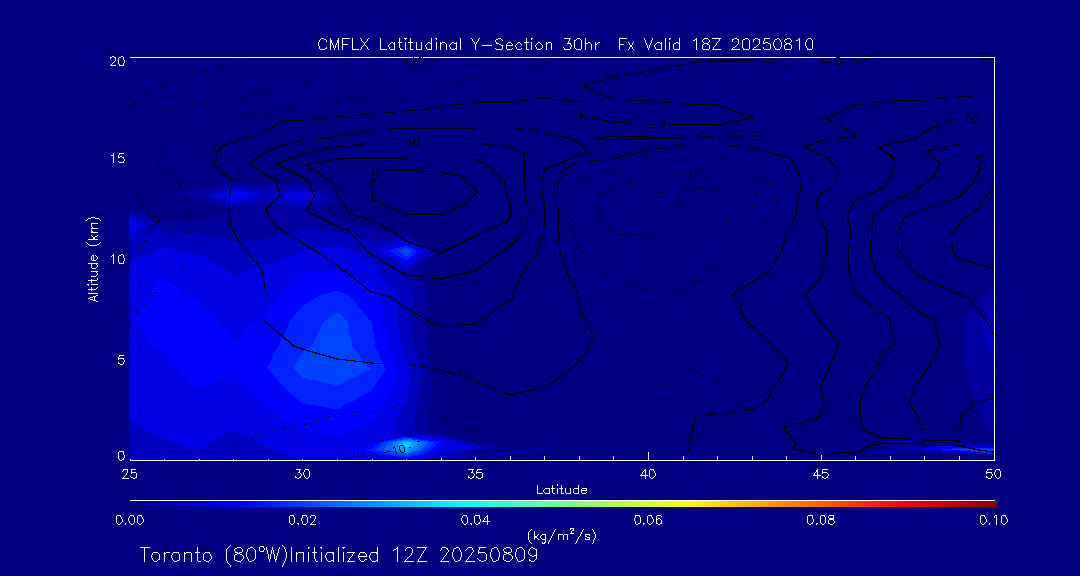1080x576 pixels.
Task: Click altitude tick label 15 on y-axis
Action: (x=115, y=159)
